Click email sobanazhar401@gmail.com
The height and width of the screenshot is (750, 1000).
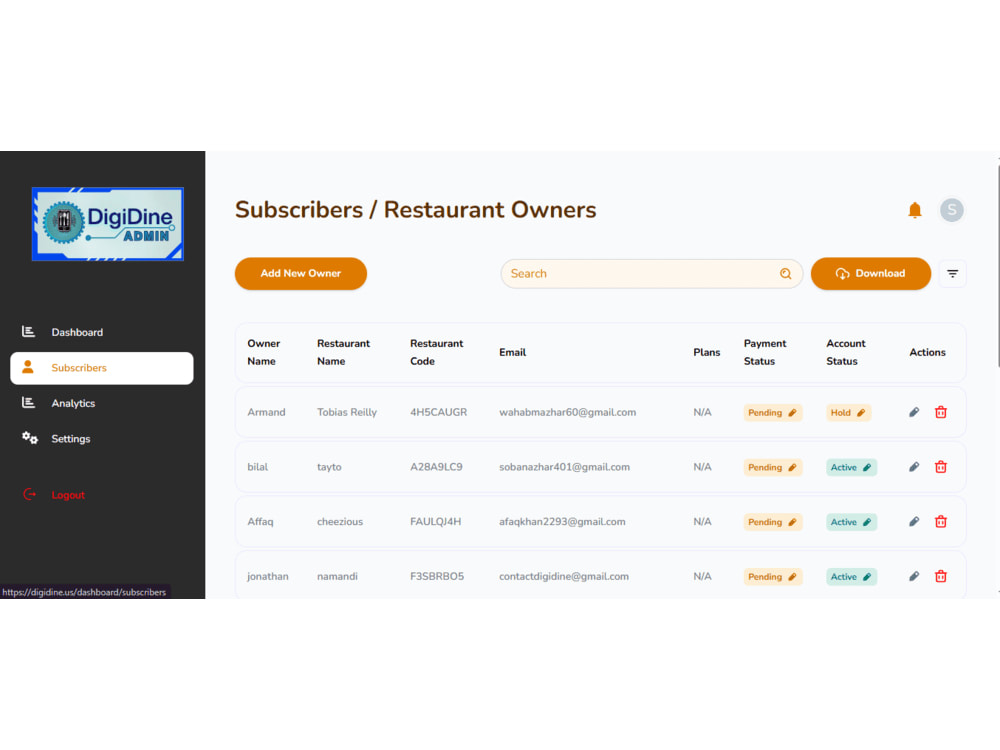tap(564, 467)
